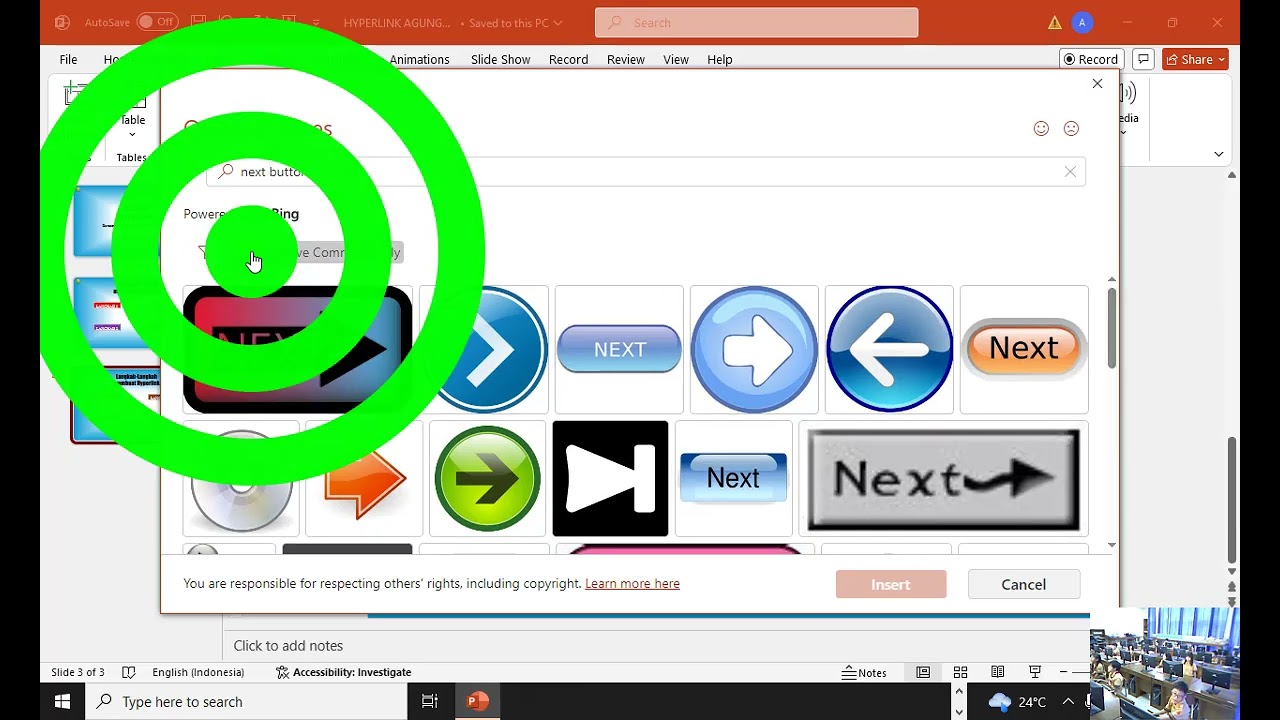The width and height of the screenshot is (1280, 720).
Task: Open the Share dropdown
Action: coord(1195,59)
